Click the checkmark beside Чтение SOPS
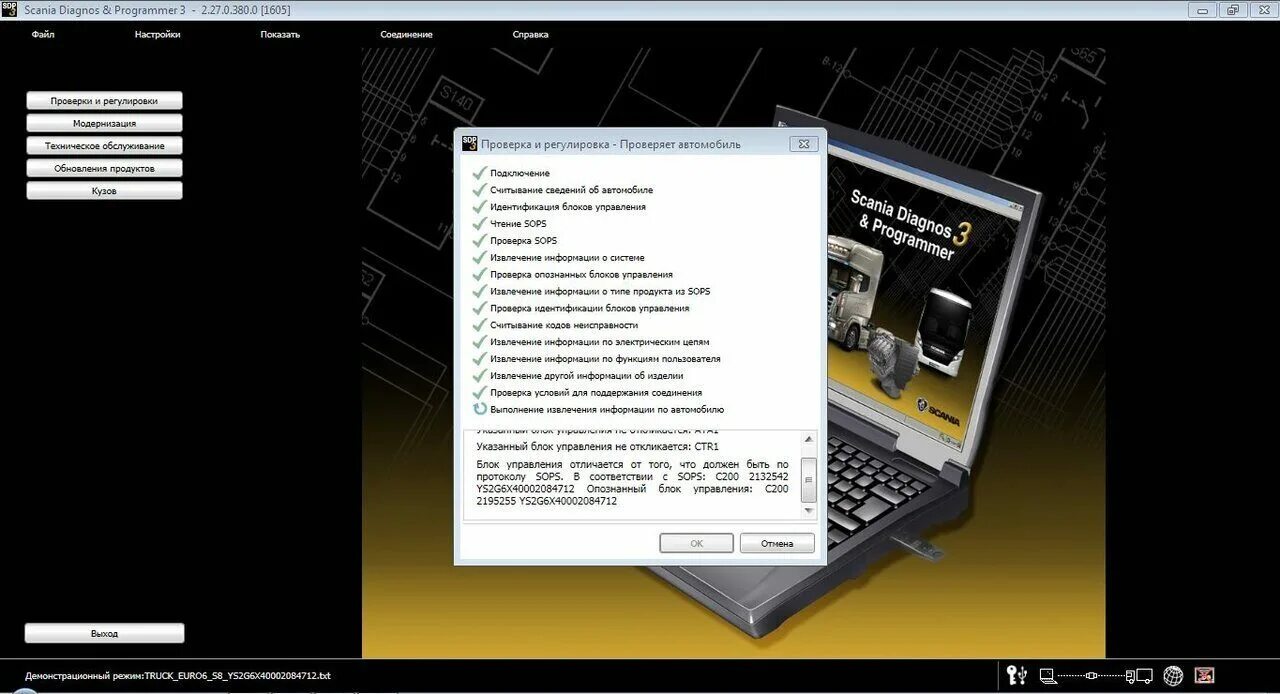Image resolution: width=1280 pixels, height=694 pixels. 480,223
